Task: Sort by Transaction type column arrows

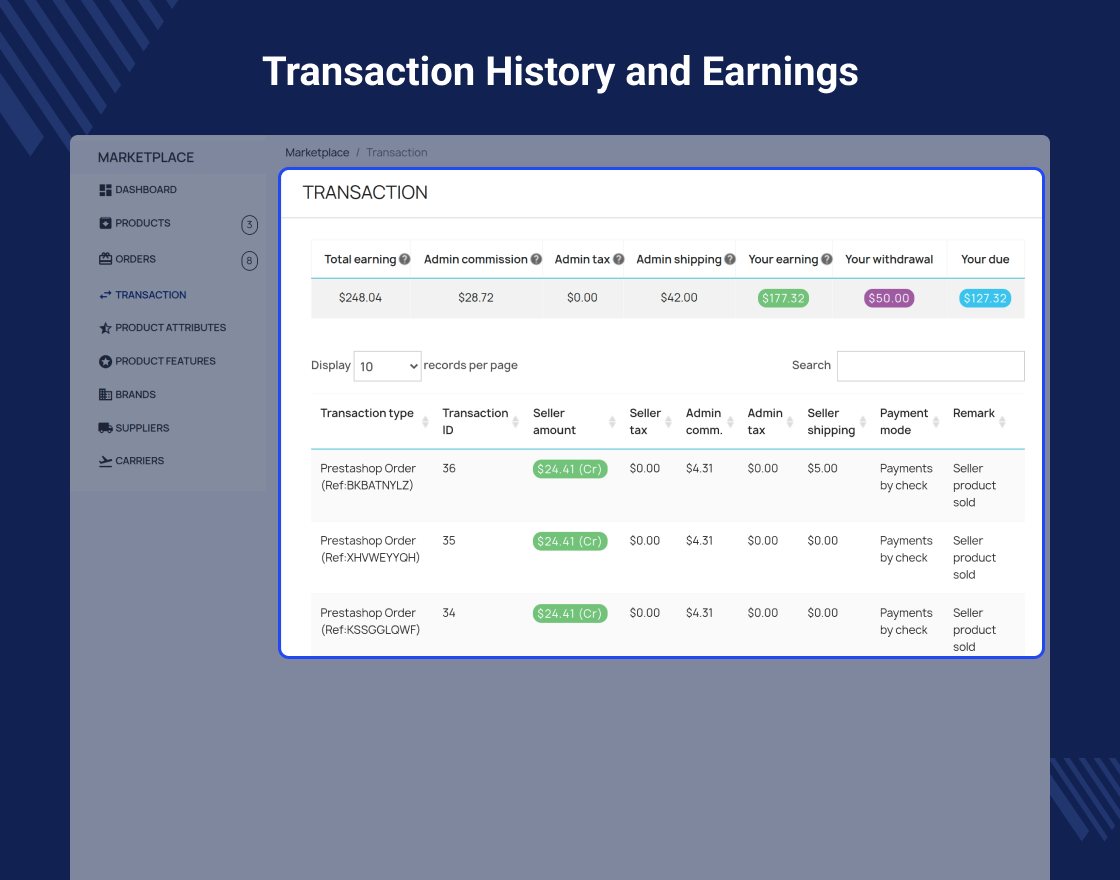Action: pyautogui.click(x=425, y=421)
